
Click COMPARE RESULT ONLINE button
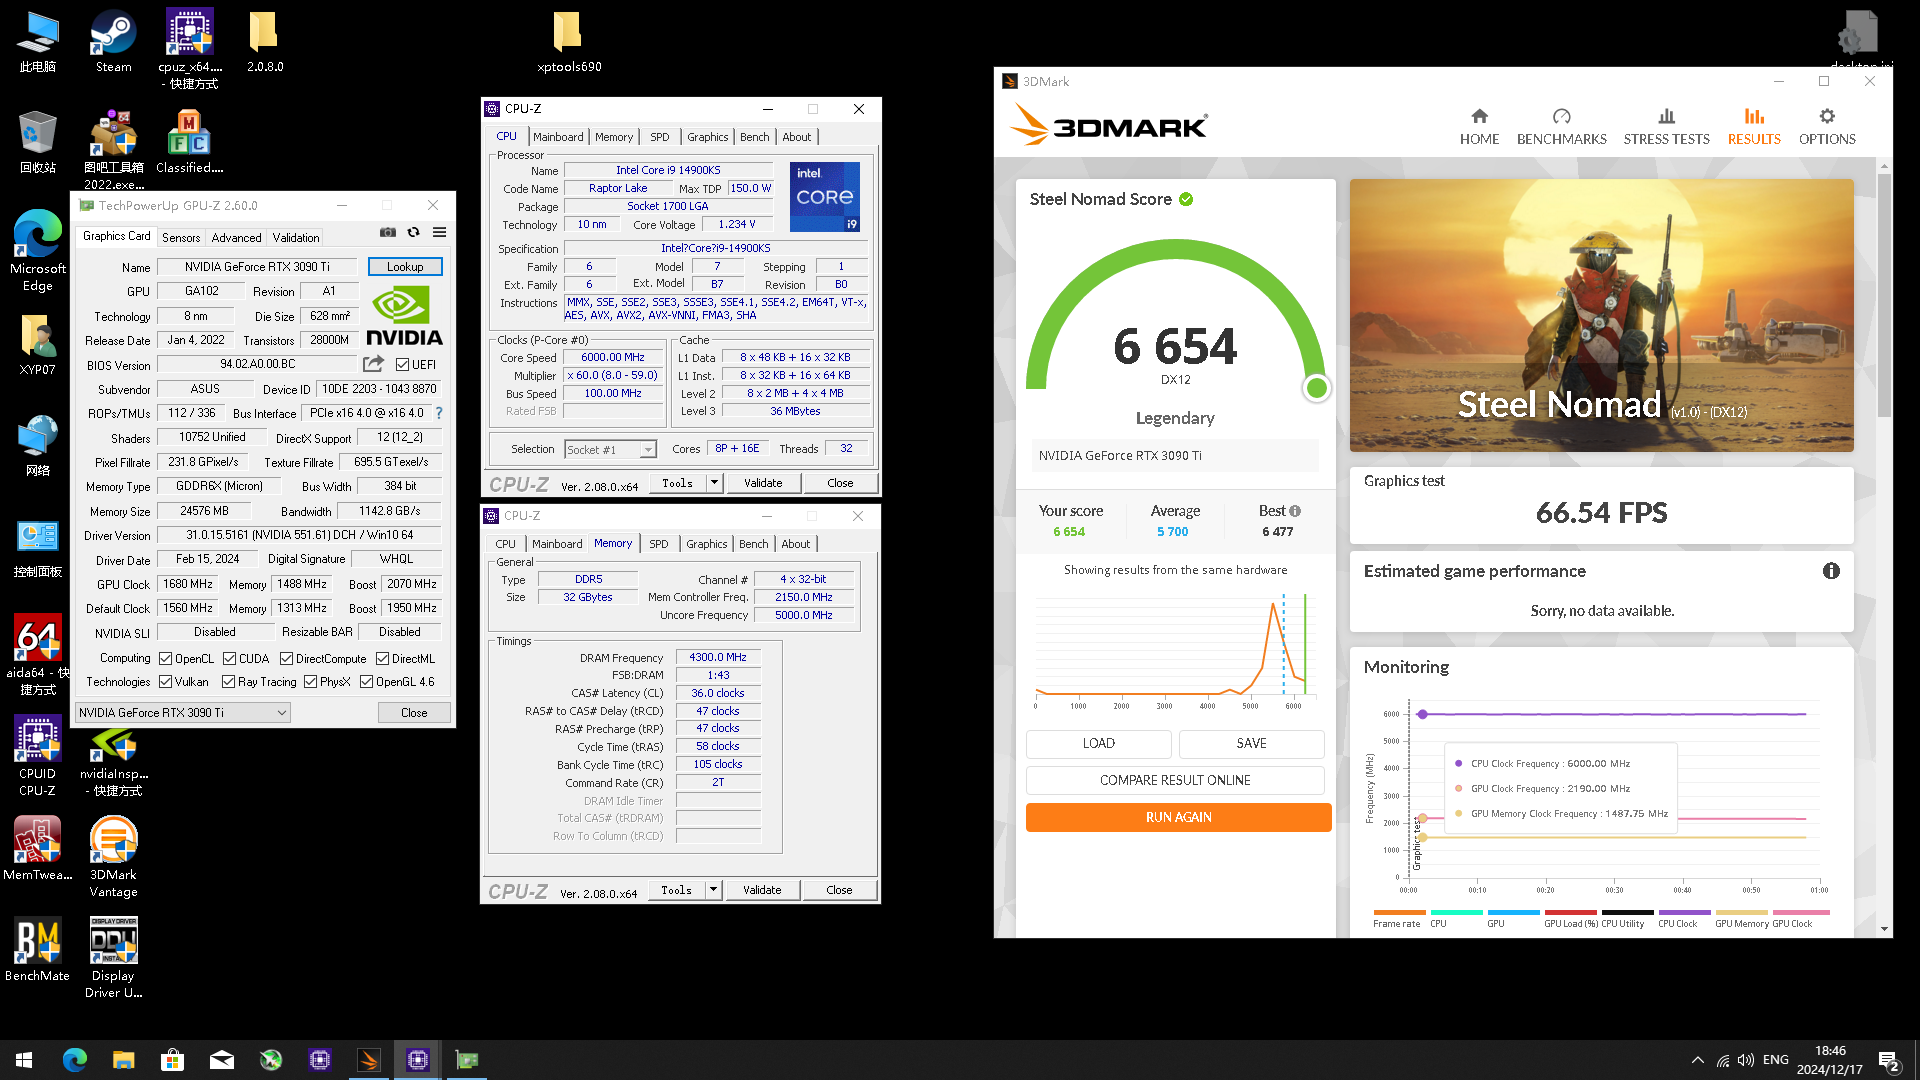click(1175, 780)
